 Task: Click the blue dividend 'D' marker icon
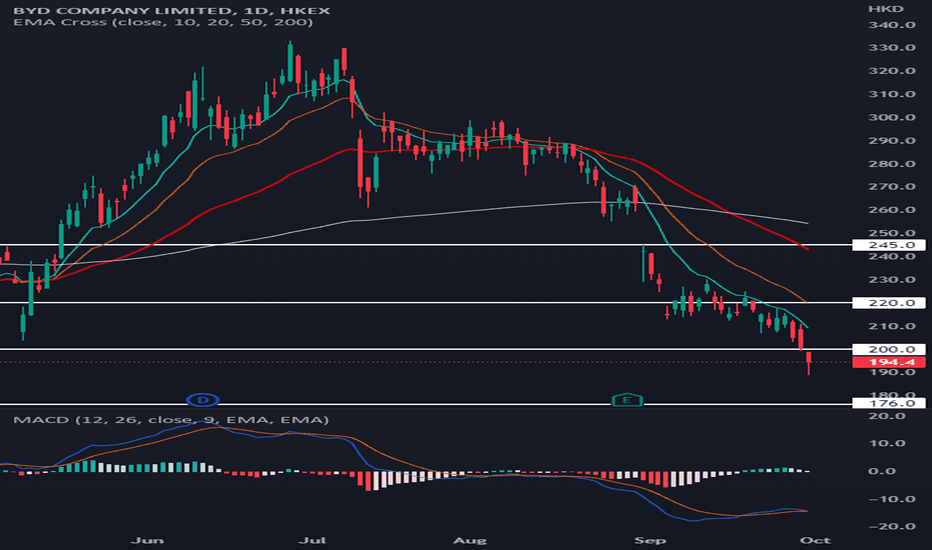(x=203, y=400)
